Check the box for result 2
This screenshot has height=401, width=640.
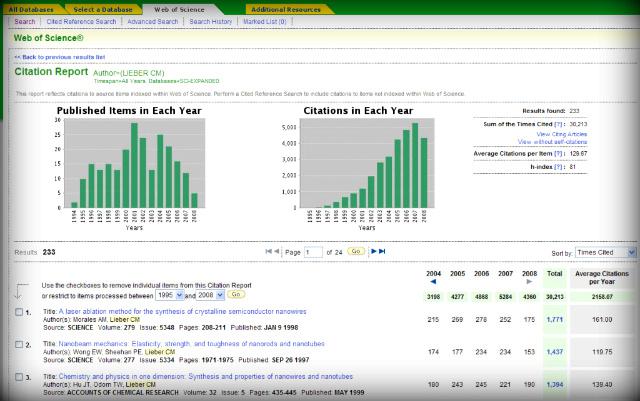[19, 344]
